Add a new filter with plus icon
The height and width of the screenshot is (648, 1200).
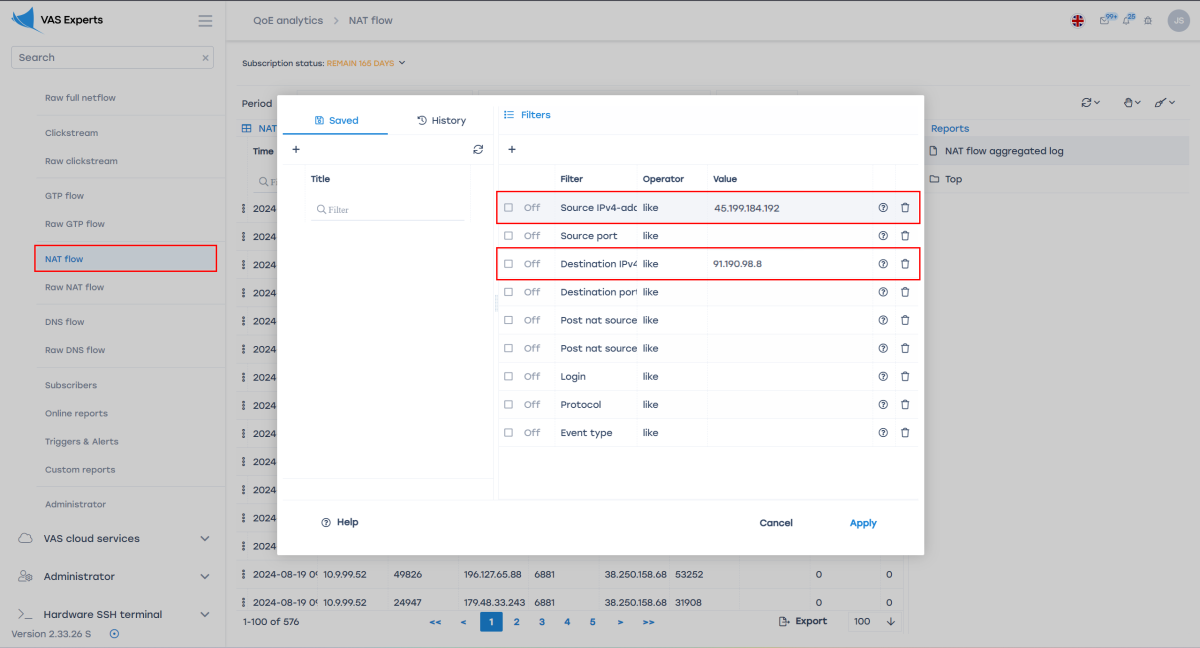coord(512,149)
